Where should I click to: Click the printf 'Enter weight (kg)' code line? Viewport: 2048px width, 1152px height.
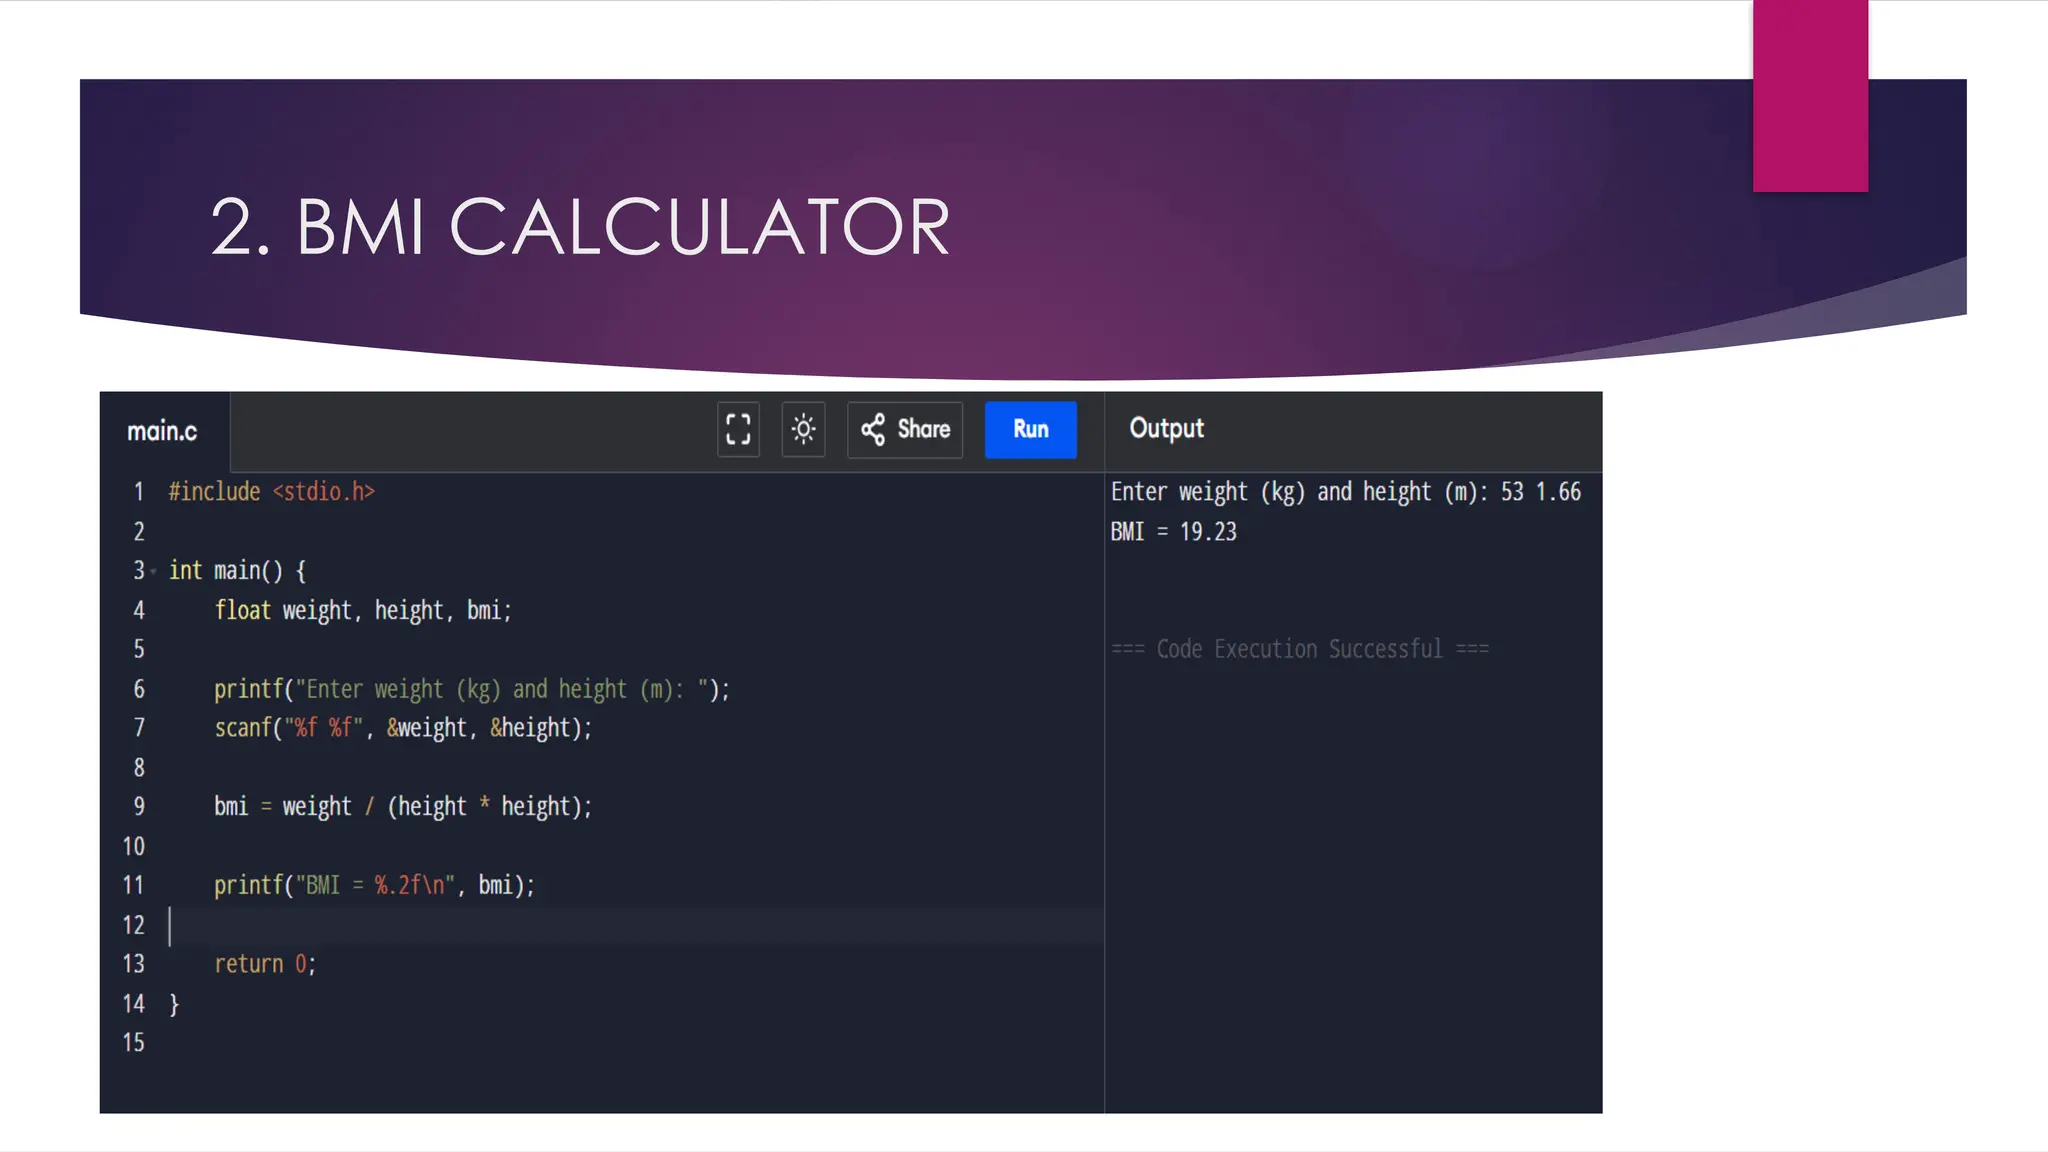[471, 689]
